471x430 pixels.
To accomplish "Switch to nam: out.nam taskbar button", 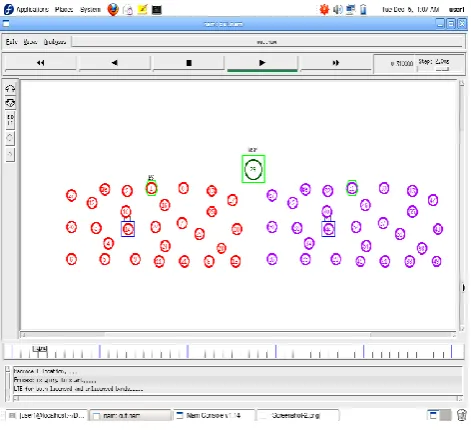I will pos(131,415).
